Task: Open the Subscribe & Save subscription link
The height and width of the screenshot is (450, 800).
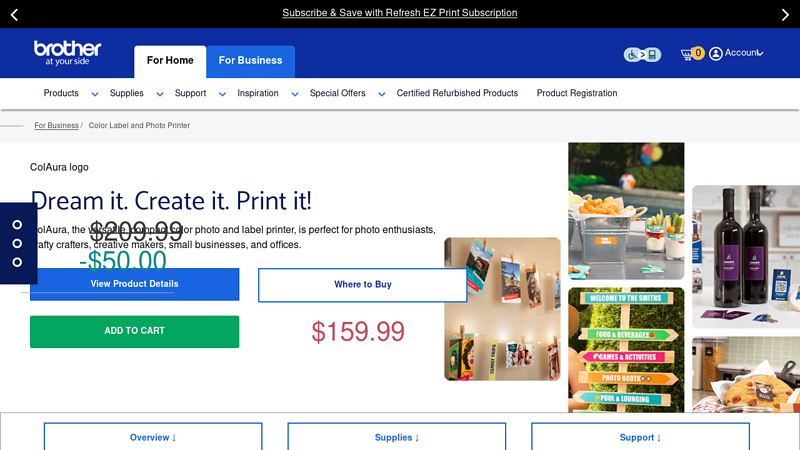Action: [400, 13]
